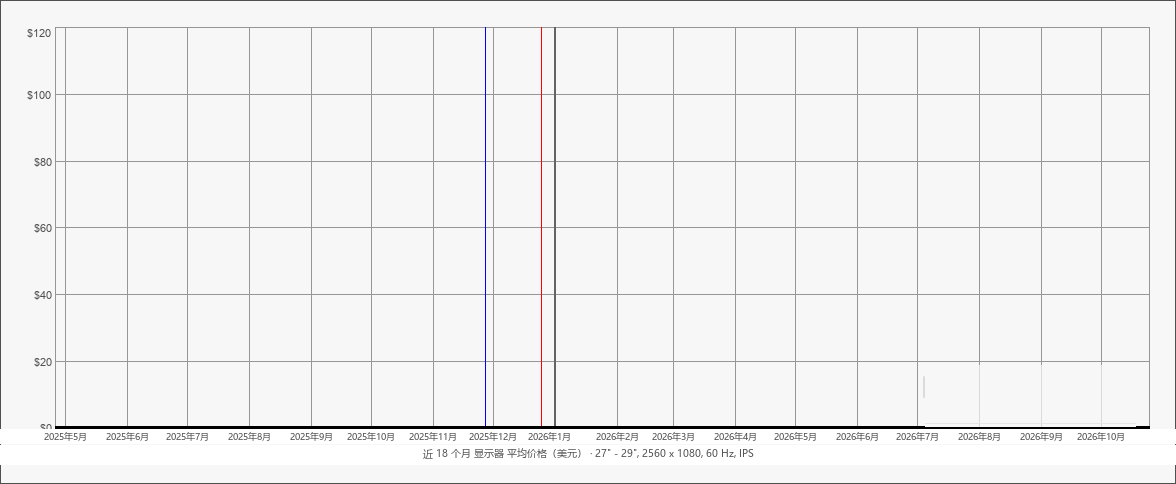1176x484 pixels.
Task: Click the blue vertical marker line
Action: [x=485, y=227]
